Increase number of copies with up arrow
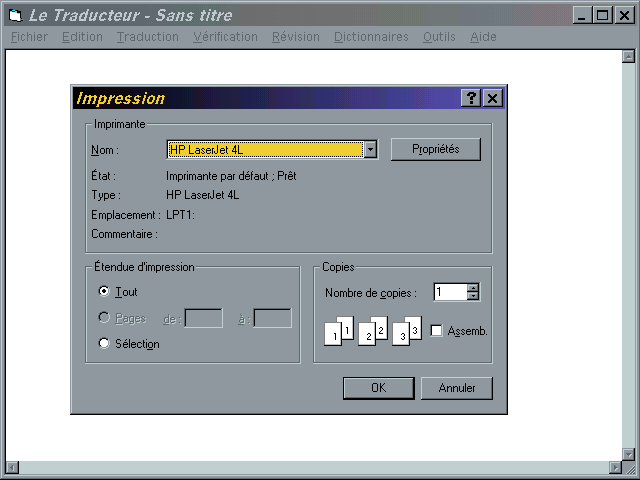Image resolution: width=640 pixels, height=480 pixels. (x=473, y=287)
